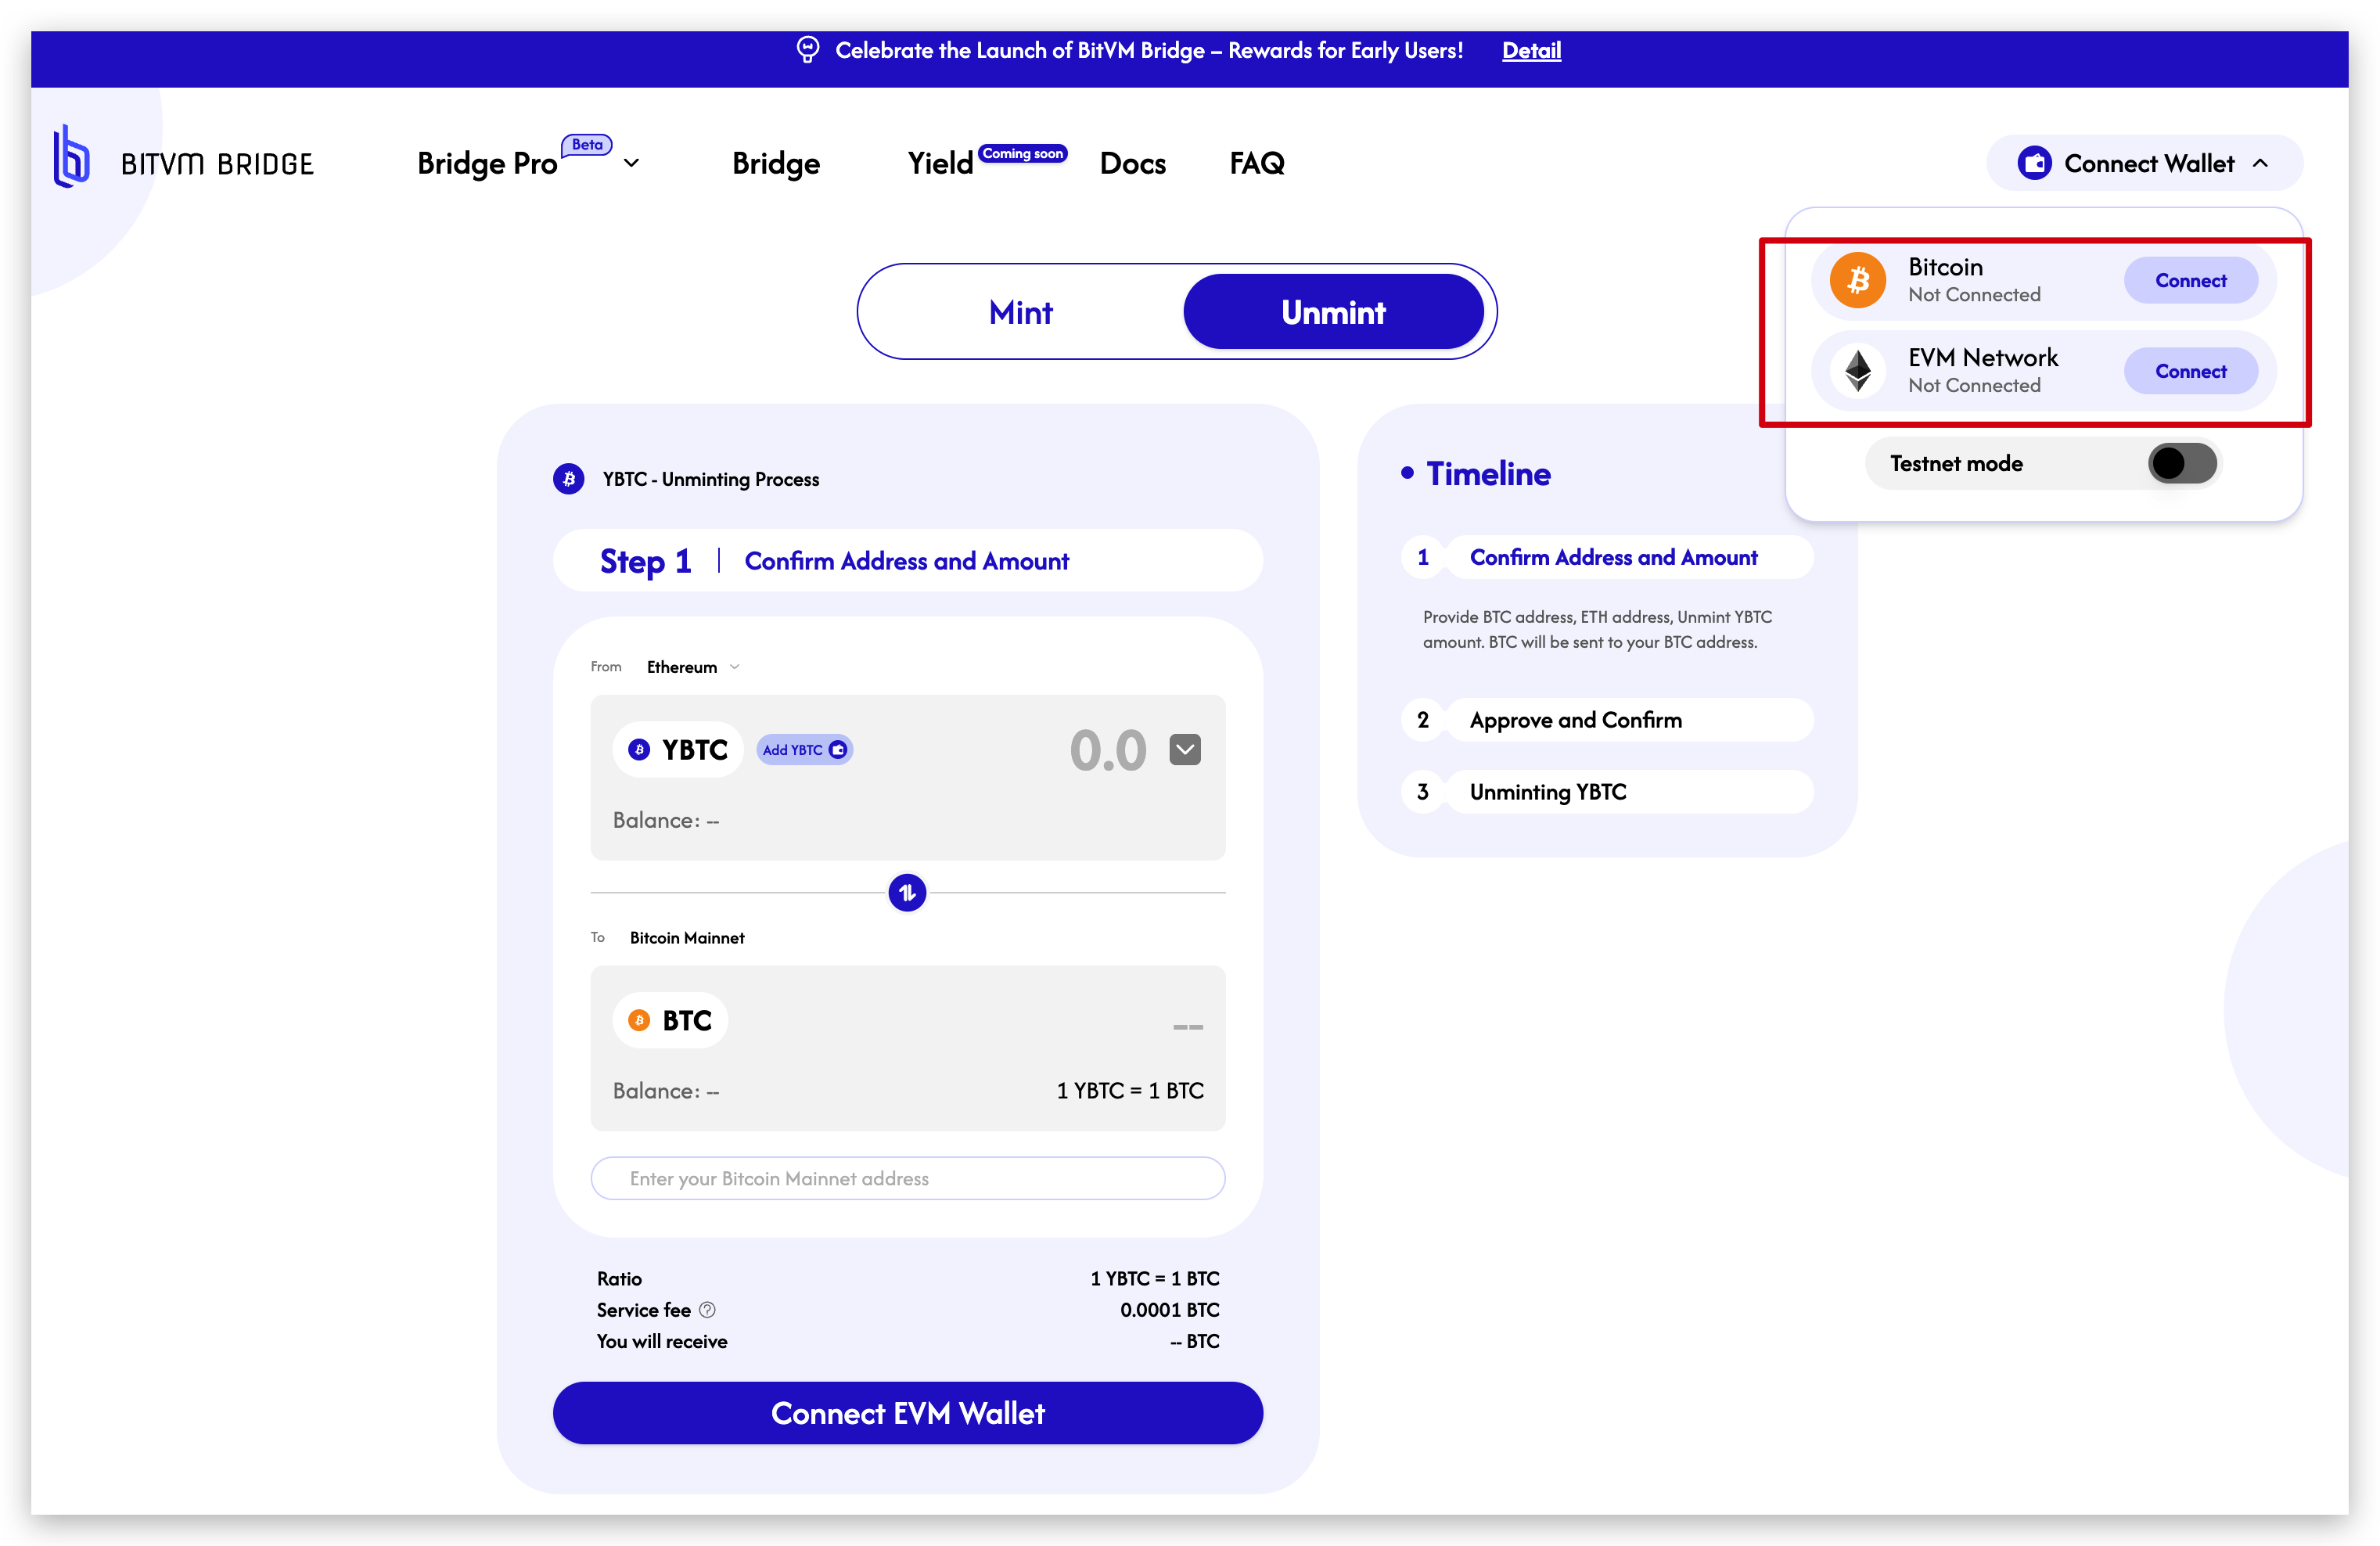Select timeline step Confirm Address and Amount

pos(1607,557)
